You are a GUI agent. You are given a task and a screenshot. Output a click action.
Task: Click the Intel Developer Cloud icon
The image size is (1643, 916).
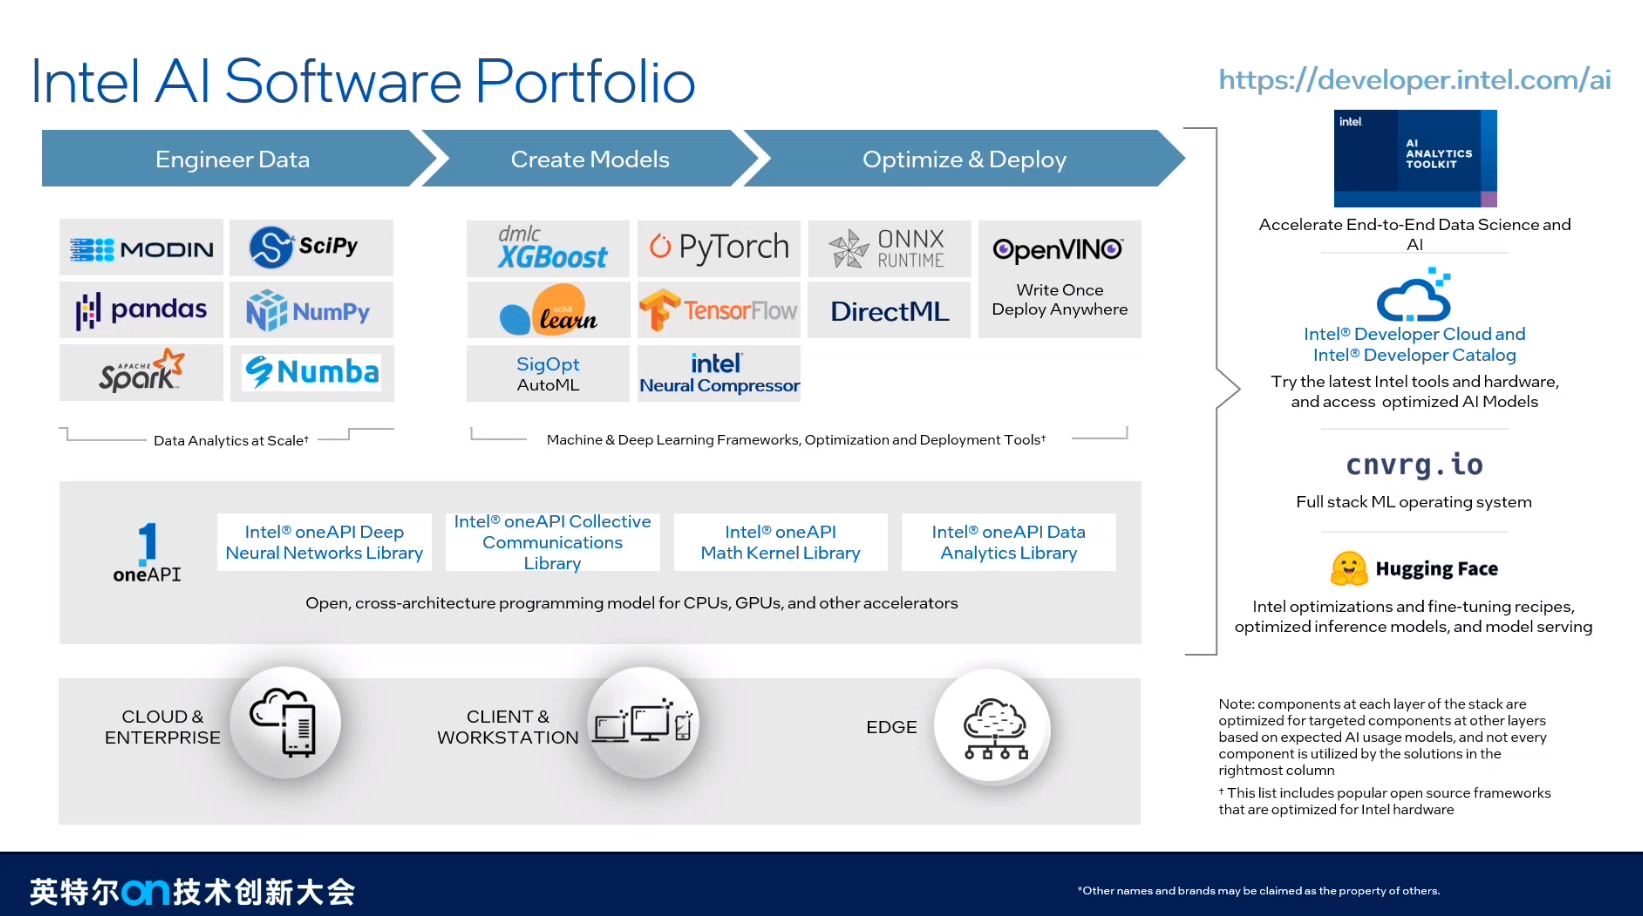(1414, 295)
